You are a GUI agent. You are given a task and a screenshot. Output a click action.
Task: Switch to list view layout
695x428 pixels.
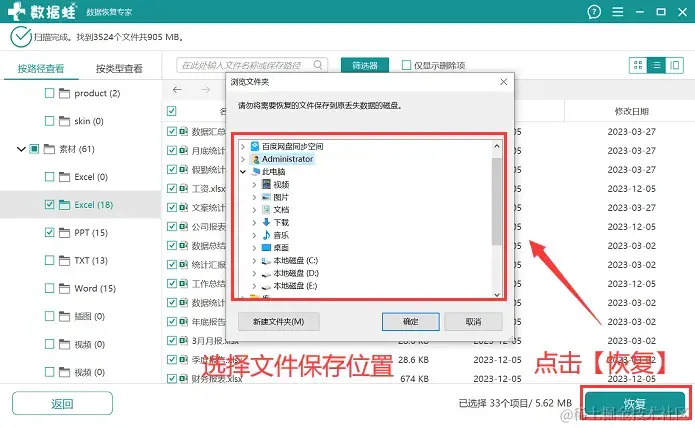[x=656, y=66]
